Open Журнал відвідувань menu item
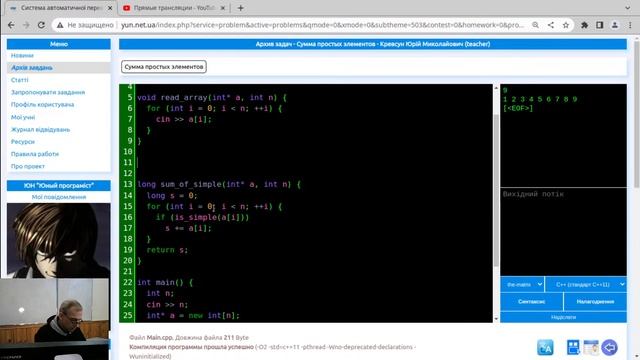Screen dimensions: 640x360 tap(40, 129)
